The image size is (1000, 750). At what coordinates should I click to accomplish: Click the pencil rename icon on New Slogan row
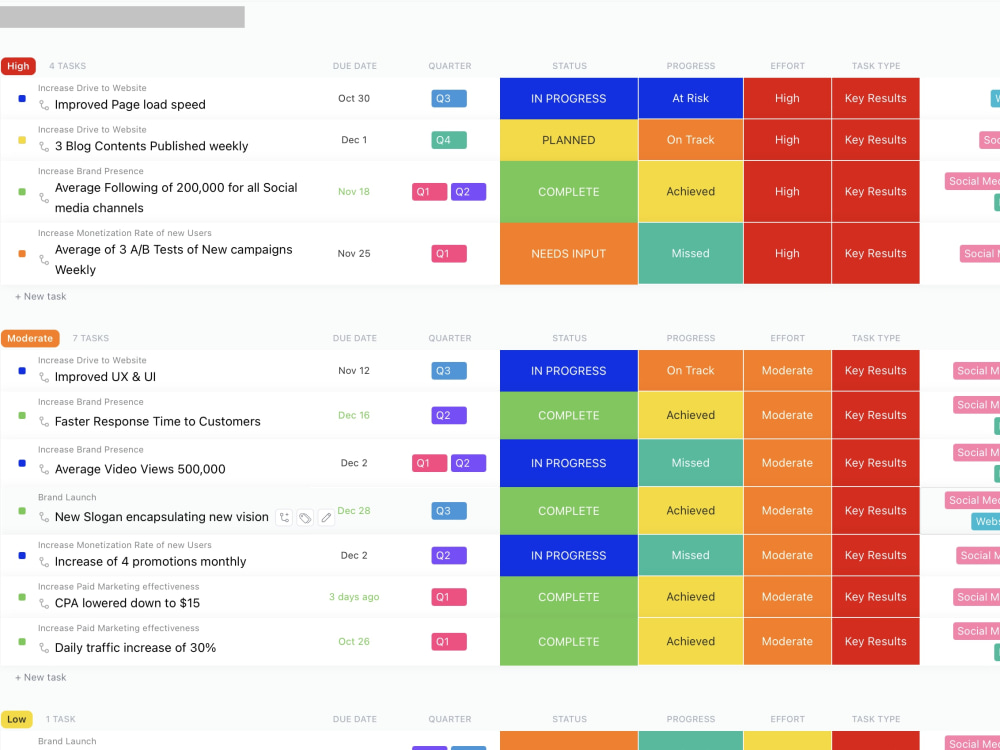click(326, 518)
